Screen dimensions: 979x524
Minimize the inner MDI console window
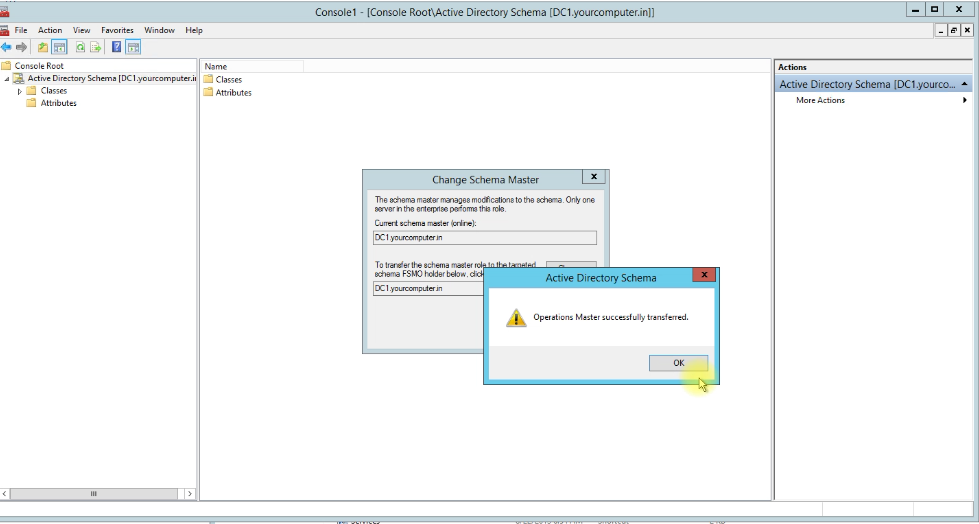[x=942, y=30]
